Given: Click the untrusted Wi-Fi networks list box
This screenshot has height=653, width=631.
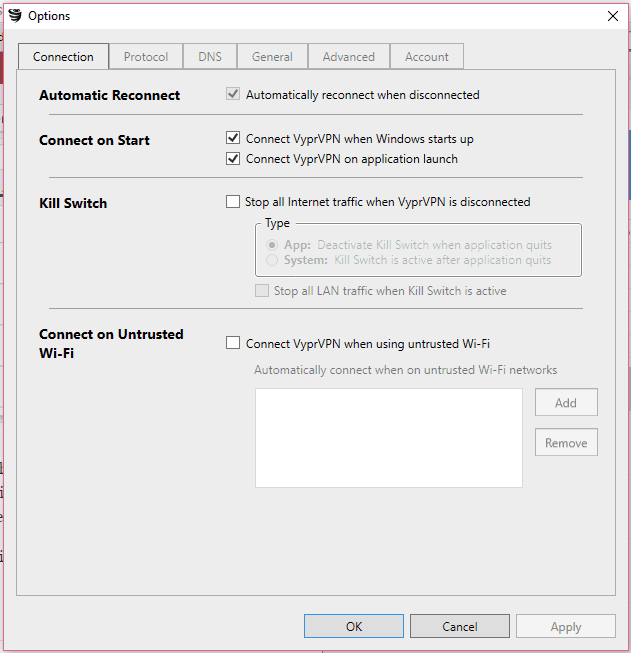Looking at the screenshot, I should coord(388,438).
